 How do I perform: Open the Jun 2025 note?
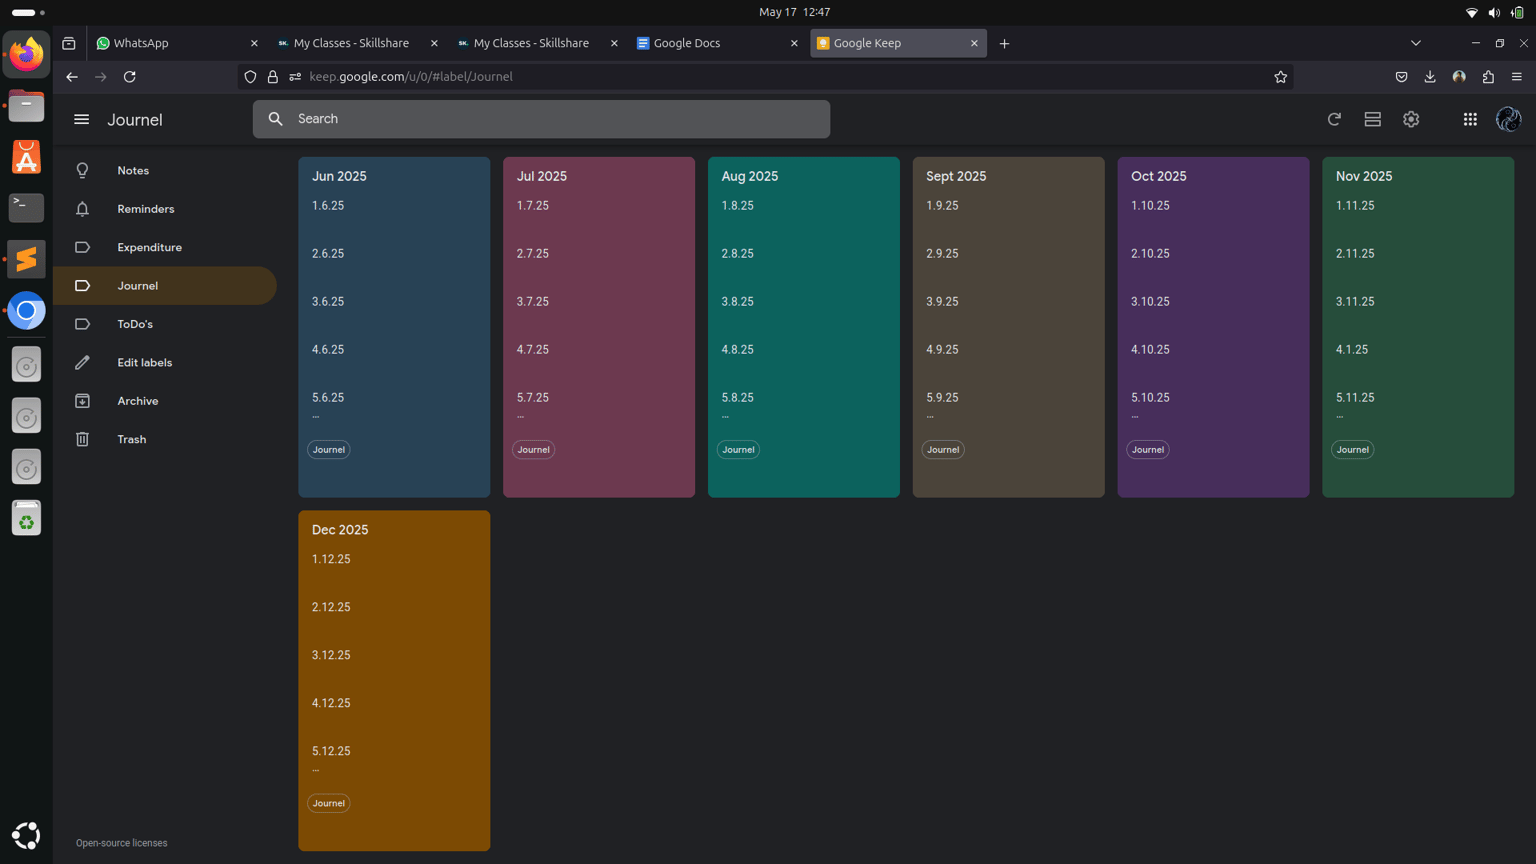pyautogui.click(x=394, y=327)
